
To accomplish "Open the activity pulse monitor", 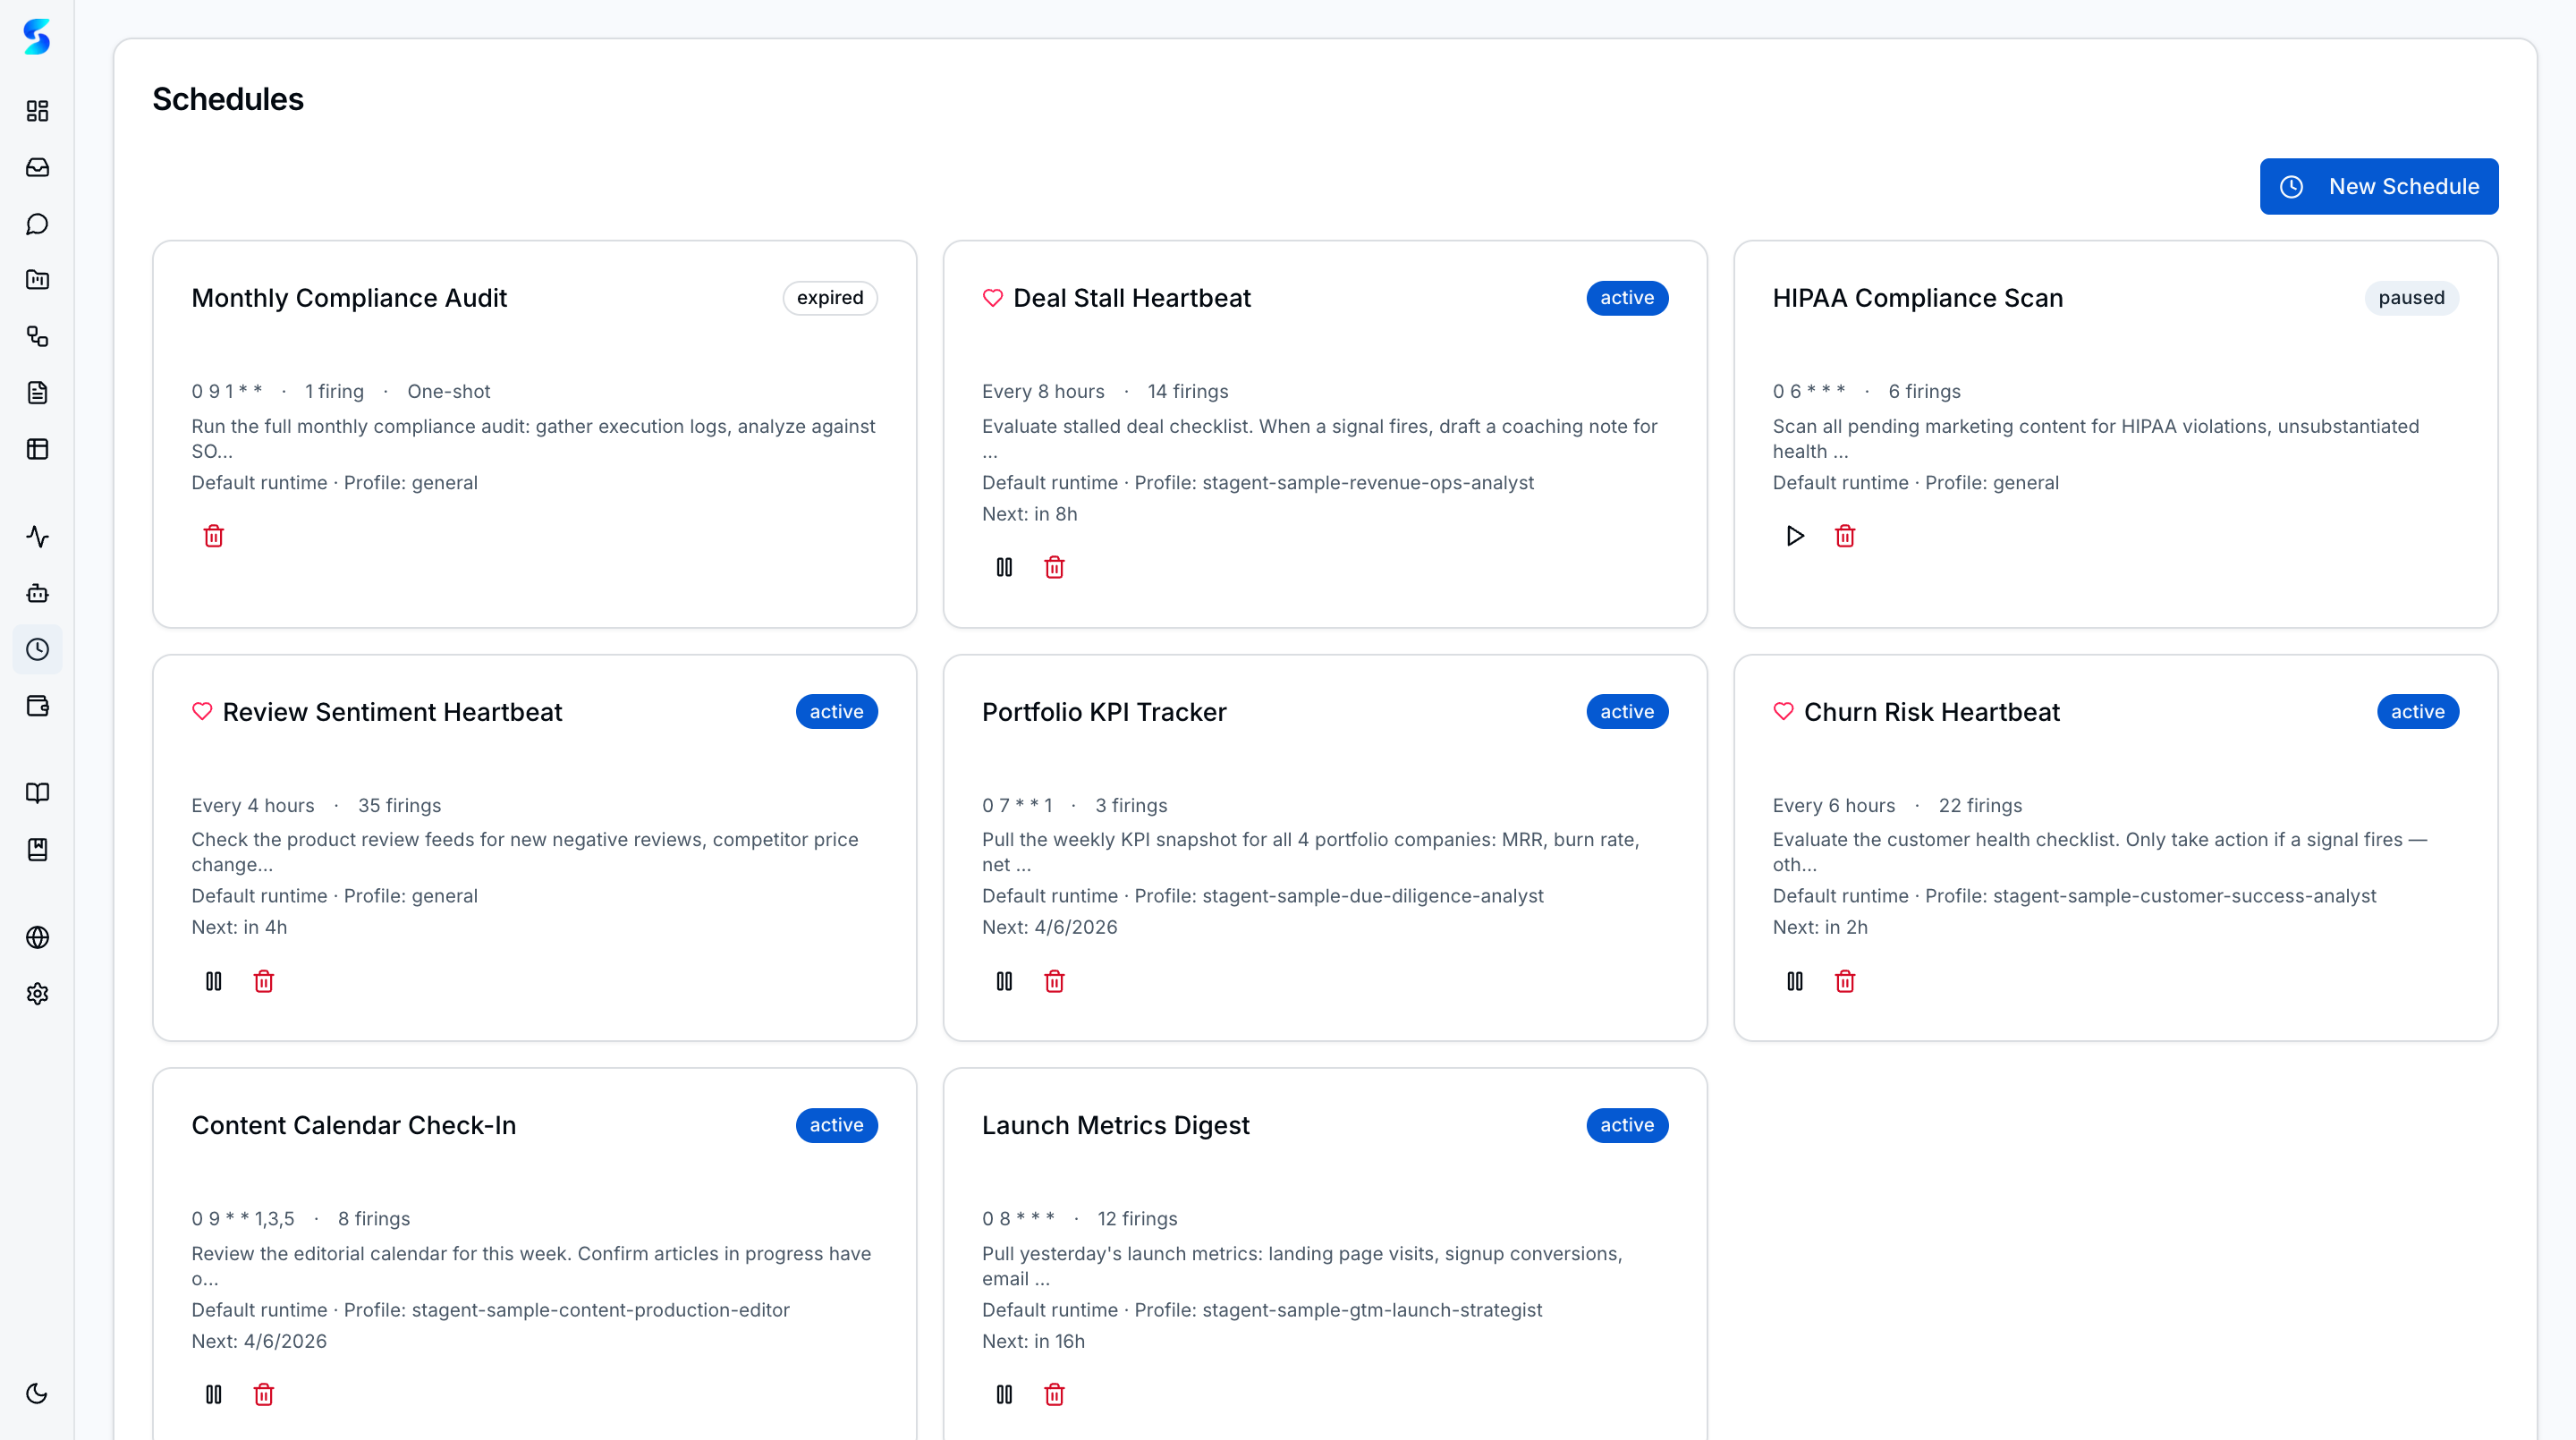I will [x=37, y=537].
